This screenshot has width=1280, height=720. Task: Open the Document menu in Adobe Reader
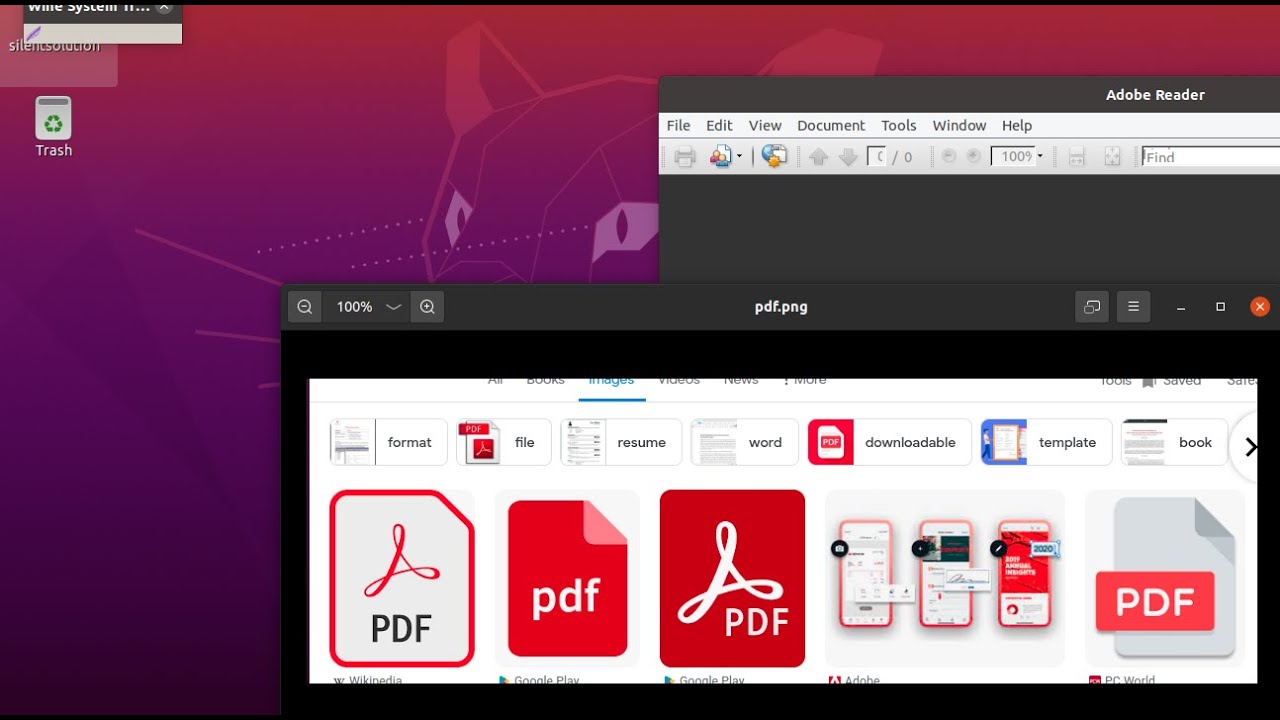click(x=831, y=125)
